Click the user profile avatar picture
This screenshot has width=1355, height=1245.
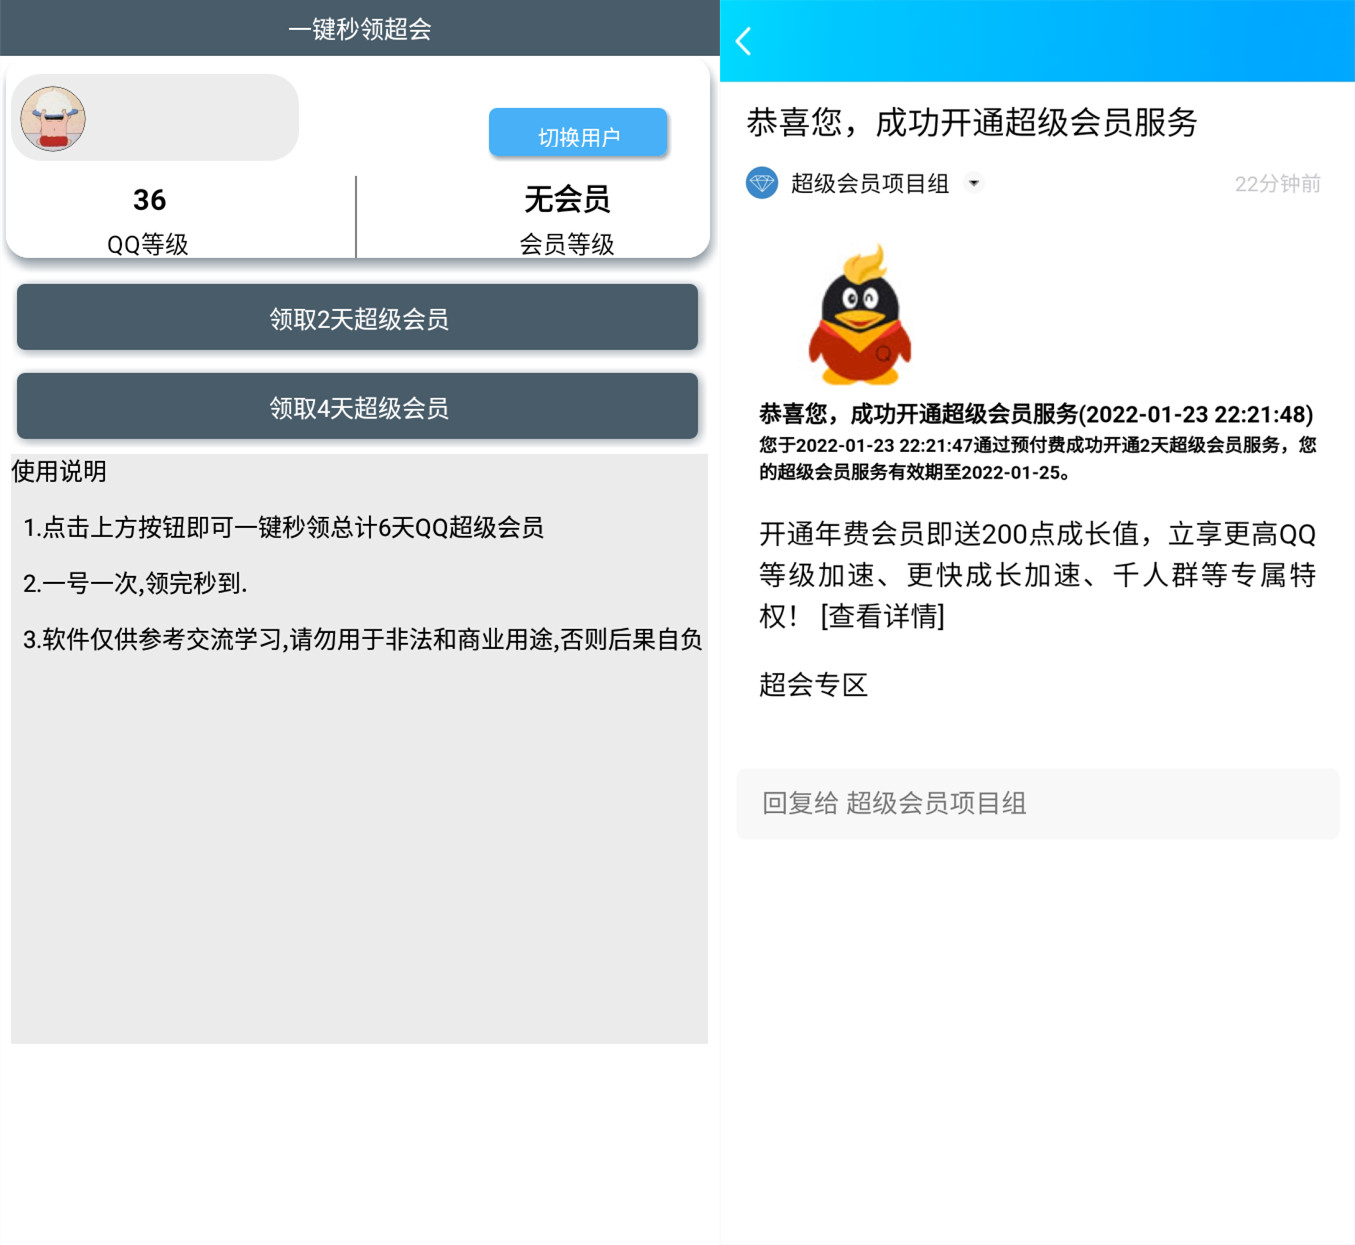pyautogui.click(x=53, y=118)
